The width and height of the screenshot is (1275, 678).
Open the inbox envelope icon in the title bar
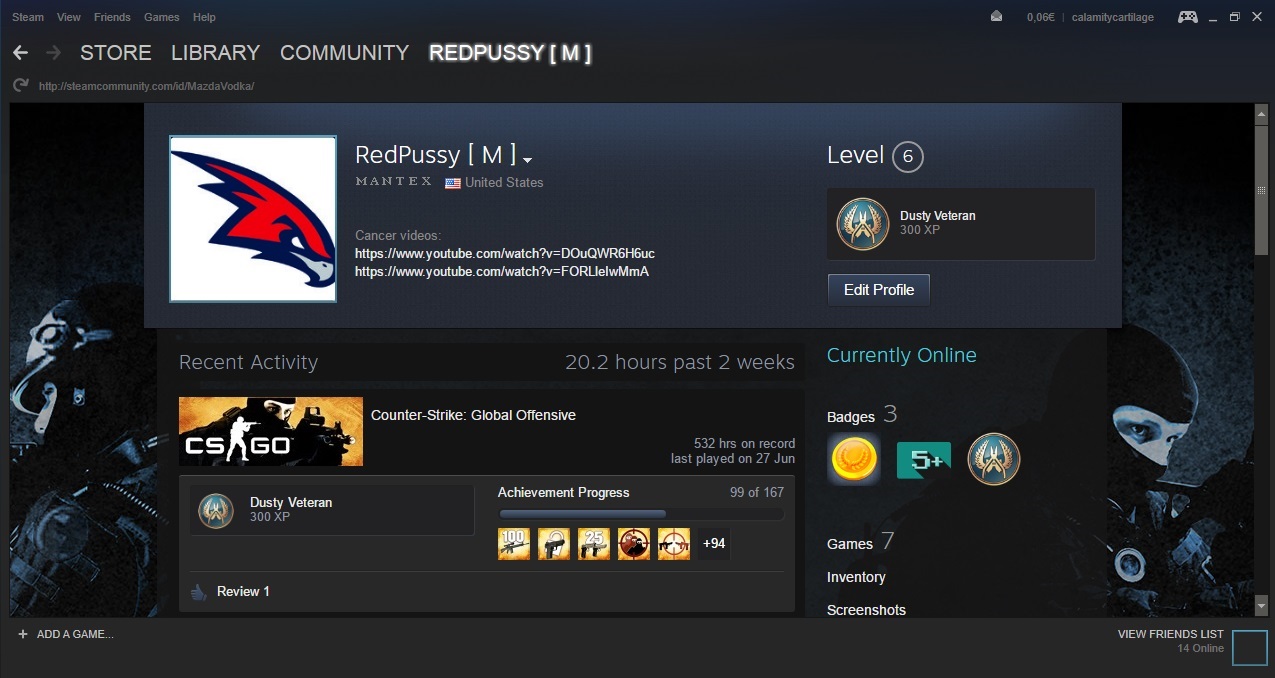[x=996, y=16]
